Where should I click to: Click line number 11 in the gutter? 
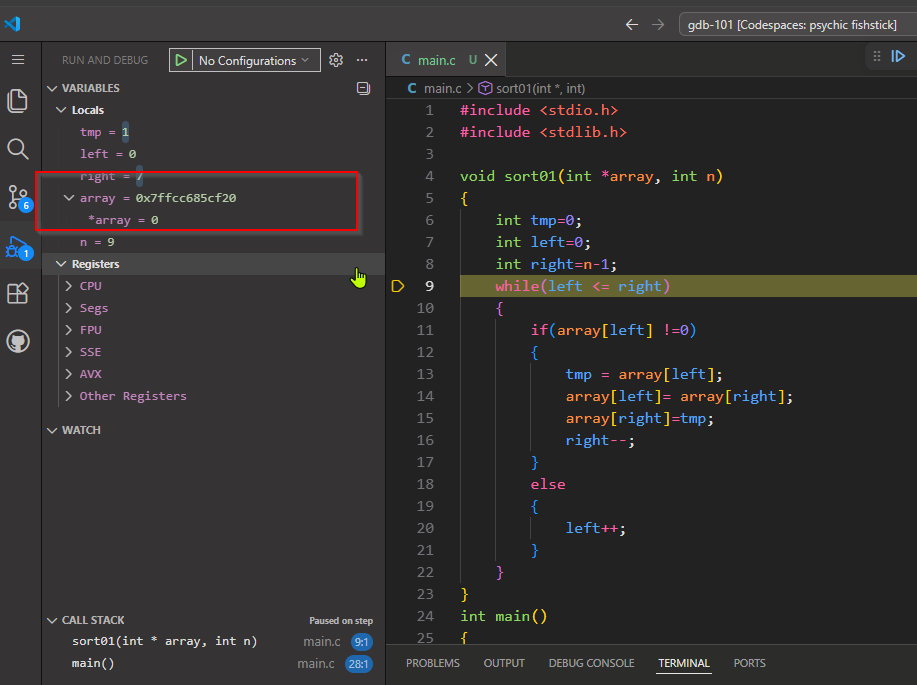[x=425, y=330]
